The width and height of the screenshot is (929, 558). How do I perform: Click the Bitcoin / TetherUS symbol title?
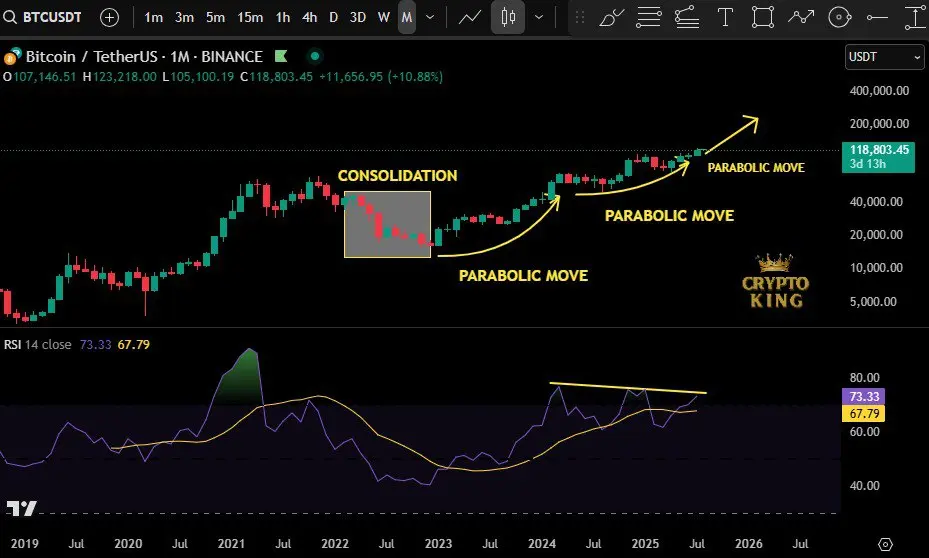coord(144,57)
